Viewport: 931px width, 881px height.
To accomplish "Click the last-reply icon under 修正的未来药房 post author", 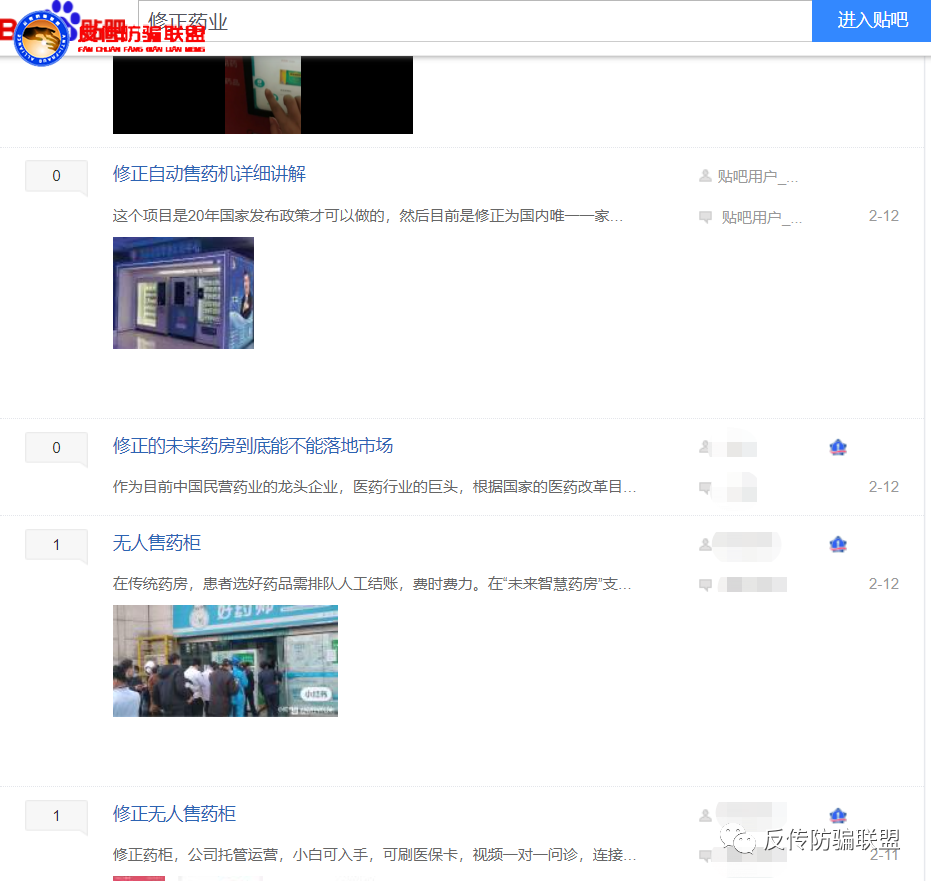I will coord(705,488).
